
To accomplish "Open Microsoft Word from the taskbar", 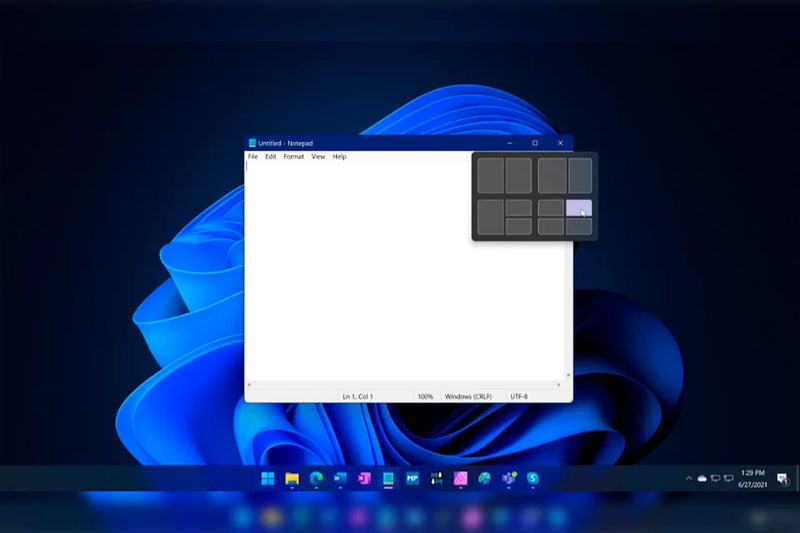I will tap(340, 478).
